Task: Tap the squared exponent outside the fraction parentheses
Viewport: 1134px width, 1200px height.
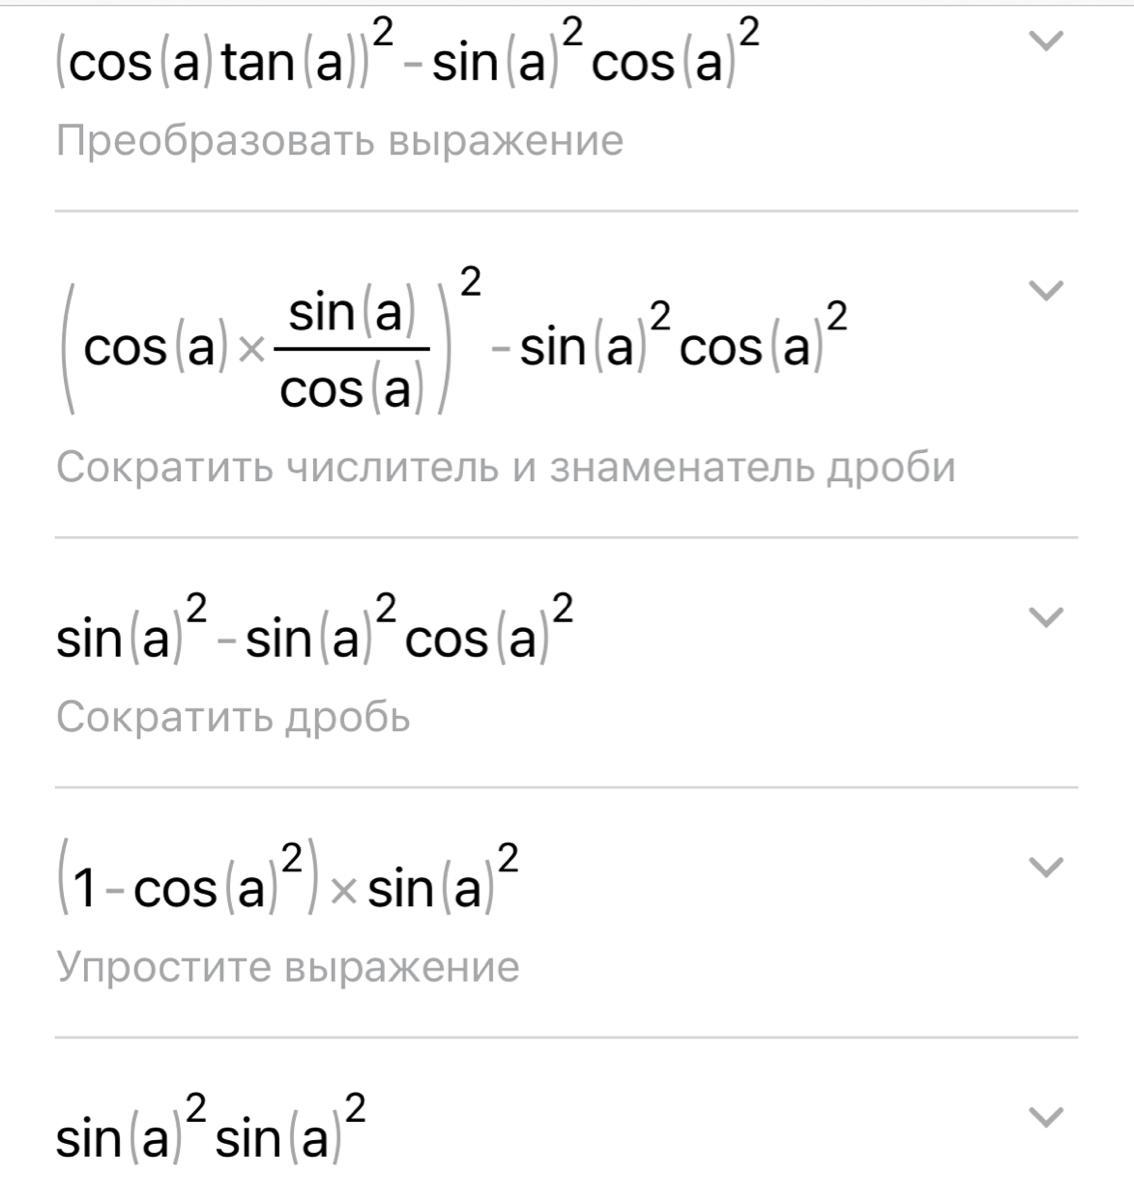Action: 469,283
